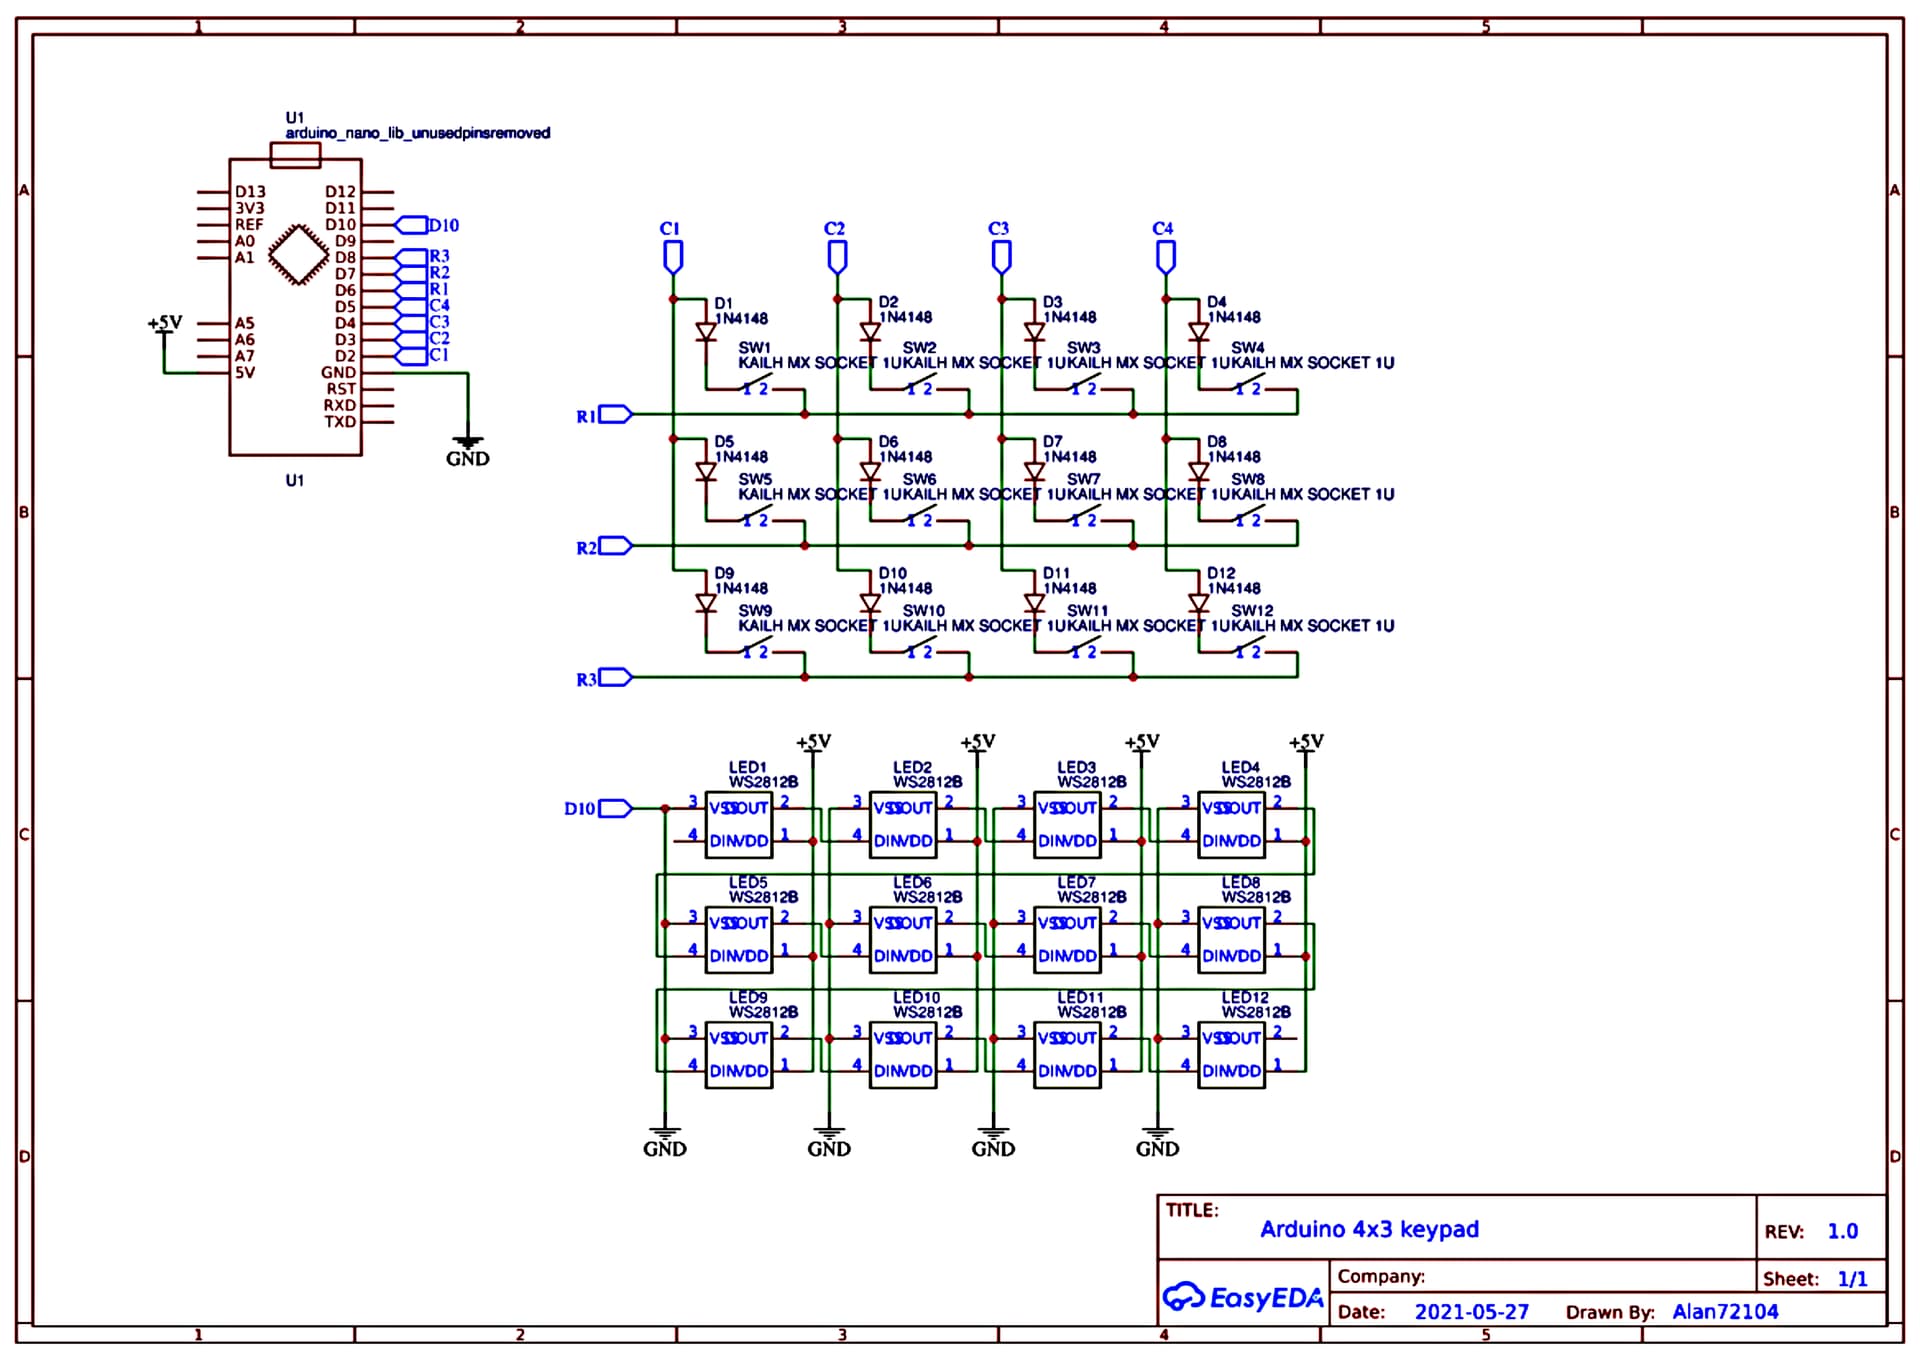Click the D10 net port feeding LED1

613,810
